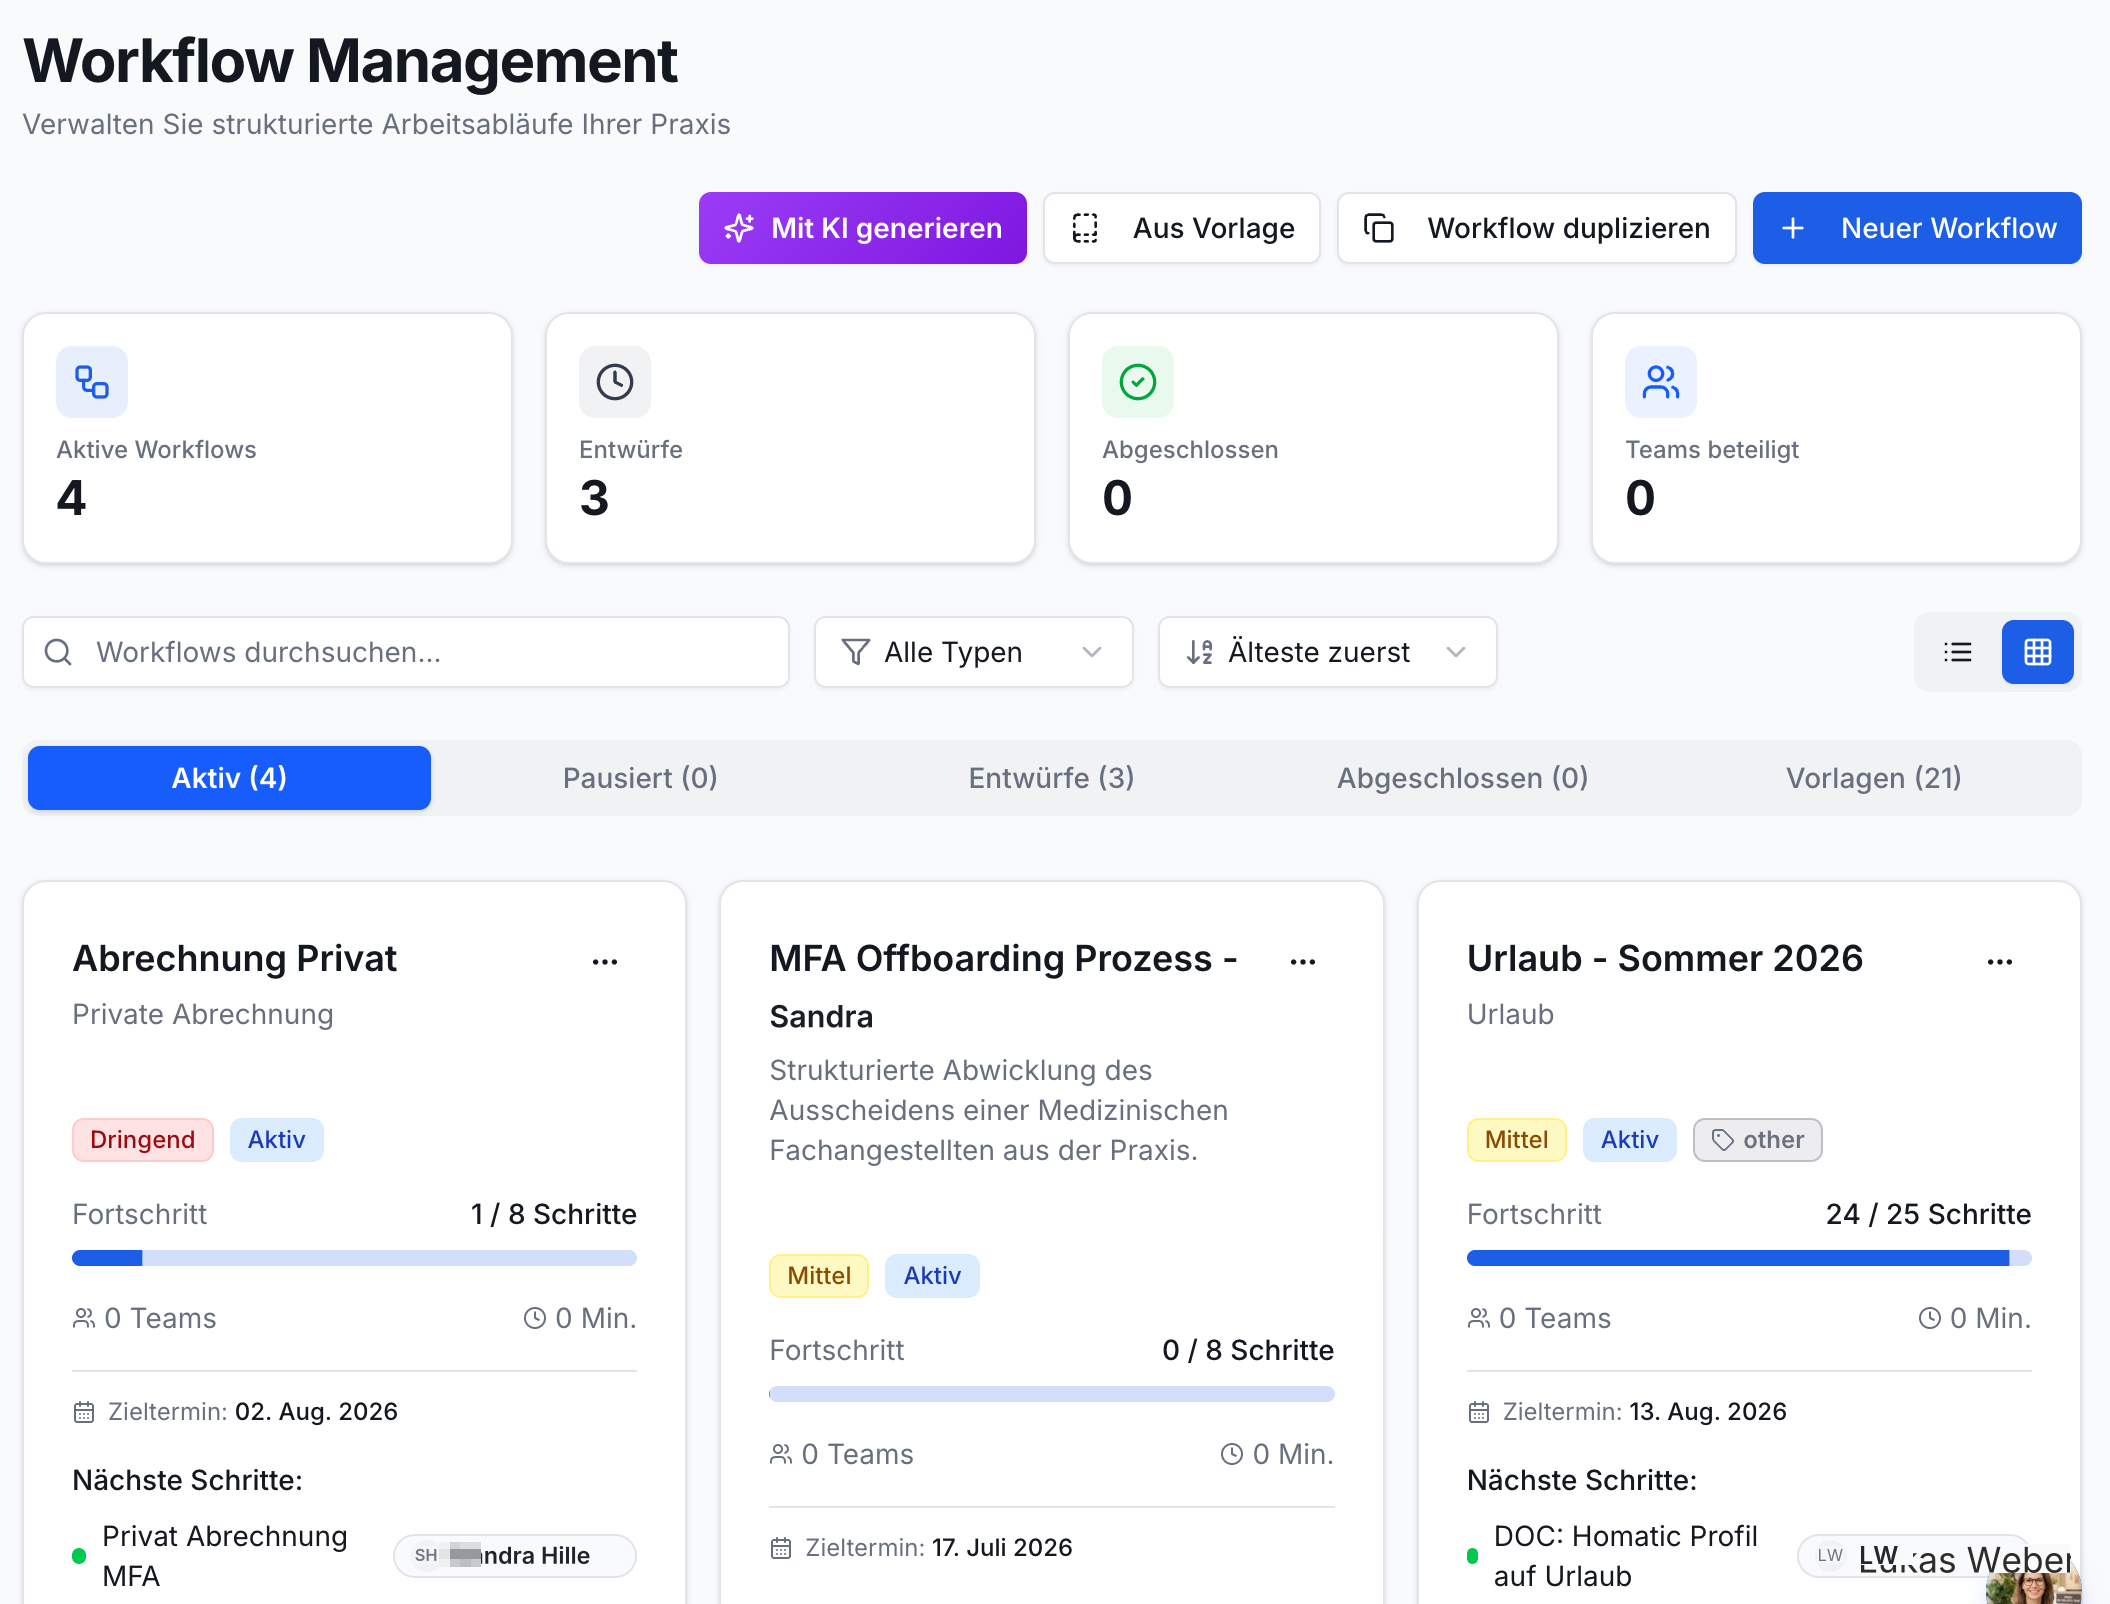Click the '24 / 25 Schritte' text
This screenshot has height=1604, width=2110.
pos(1928,1214)
